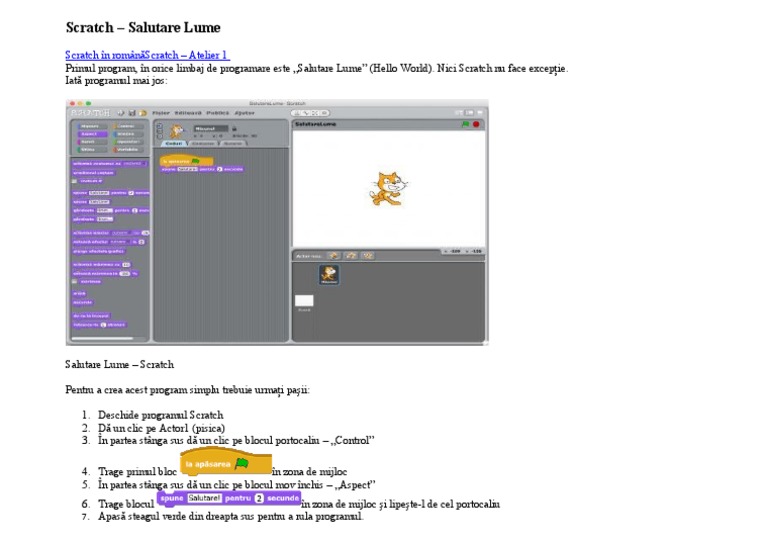This screenshot has width=768, height=543.
Task: Click the step text 'Deschide programul Scratch'
Action: (161, 415)
